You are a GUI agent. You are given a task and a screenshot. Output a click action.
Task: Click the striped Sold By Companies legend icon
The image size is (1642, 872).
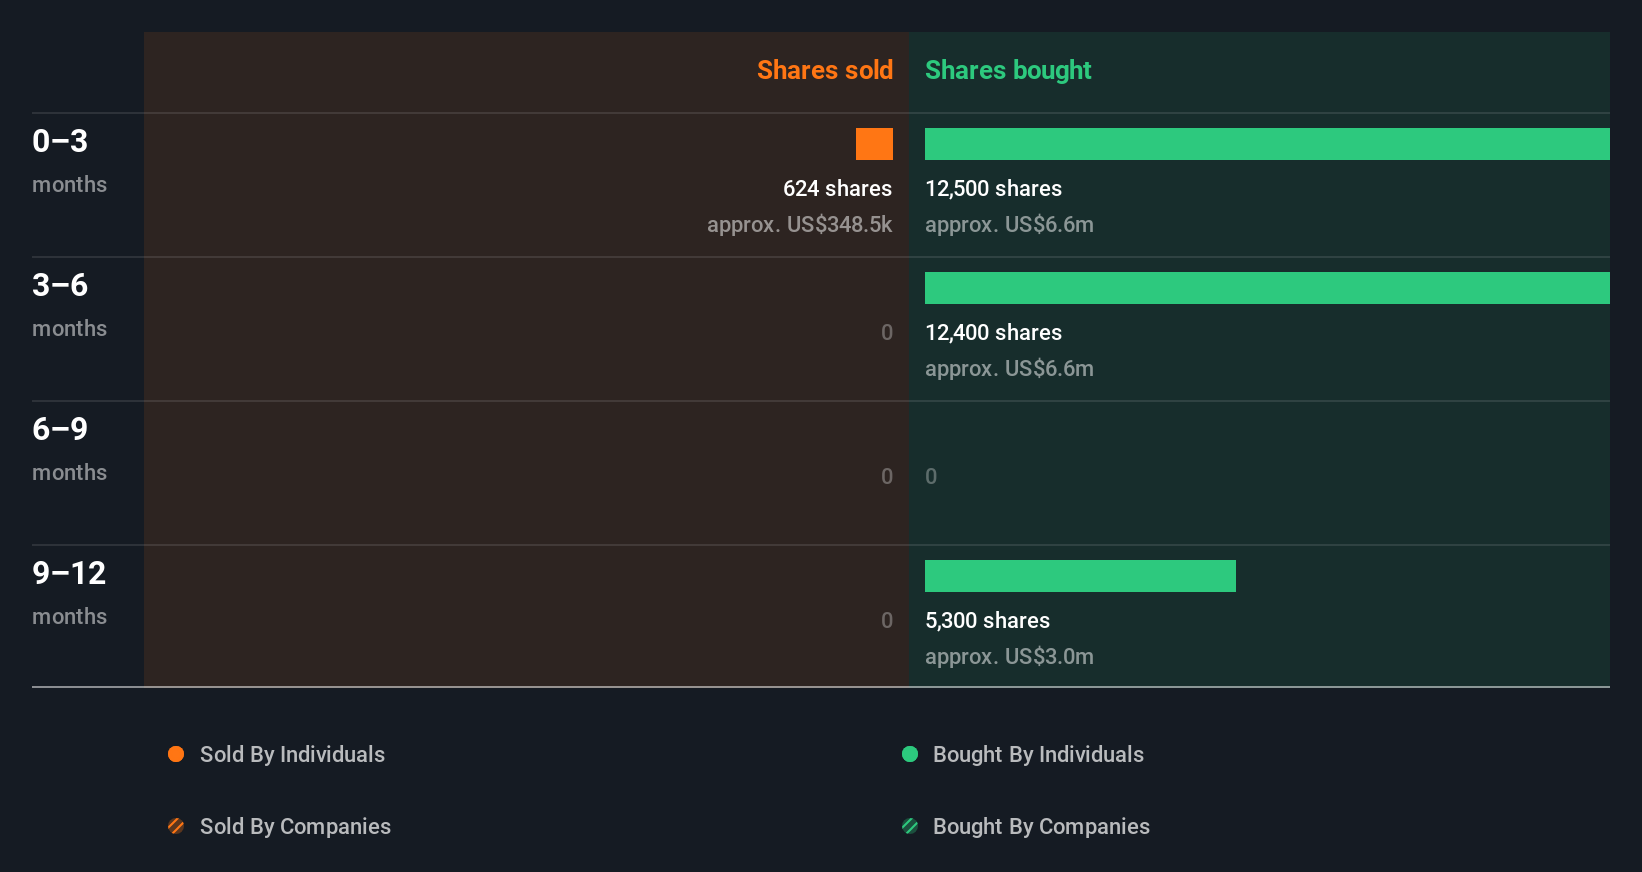(x=176, y=826)
